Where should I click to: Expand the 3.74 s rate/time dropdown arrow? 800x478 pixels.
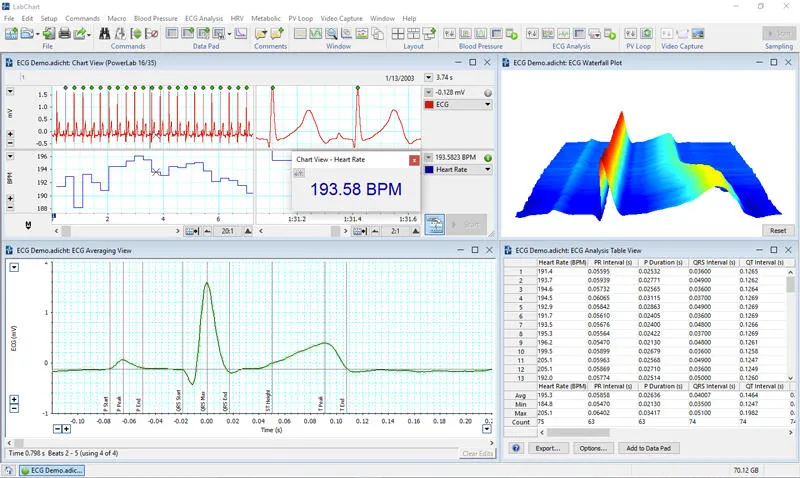click(429, 77)
